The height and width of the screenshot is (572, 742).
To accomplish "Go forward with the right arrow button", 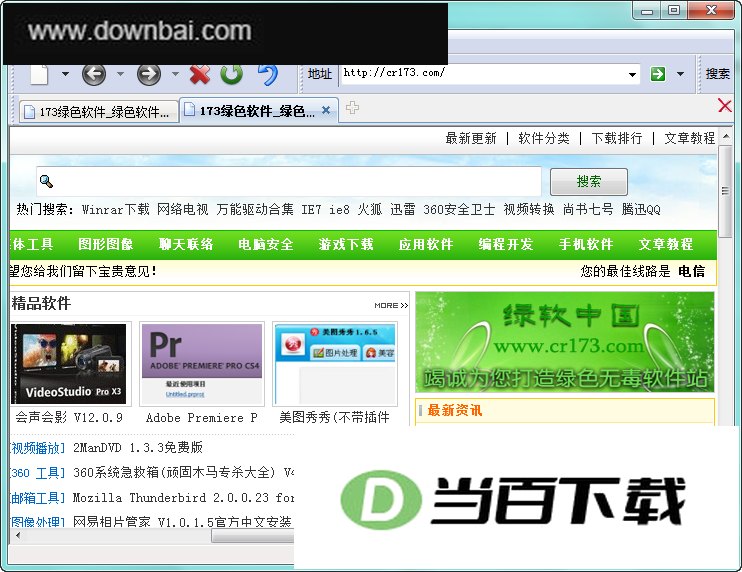I will tap(149, 74).
